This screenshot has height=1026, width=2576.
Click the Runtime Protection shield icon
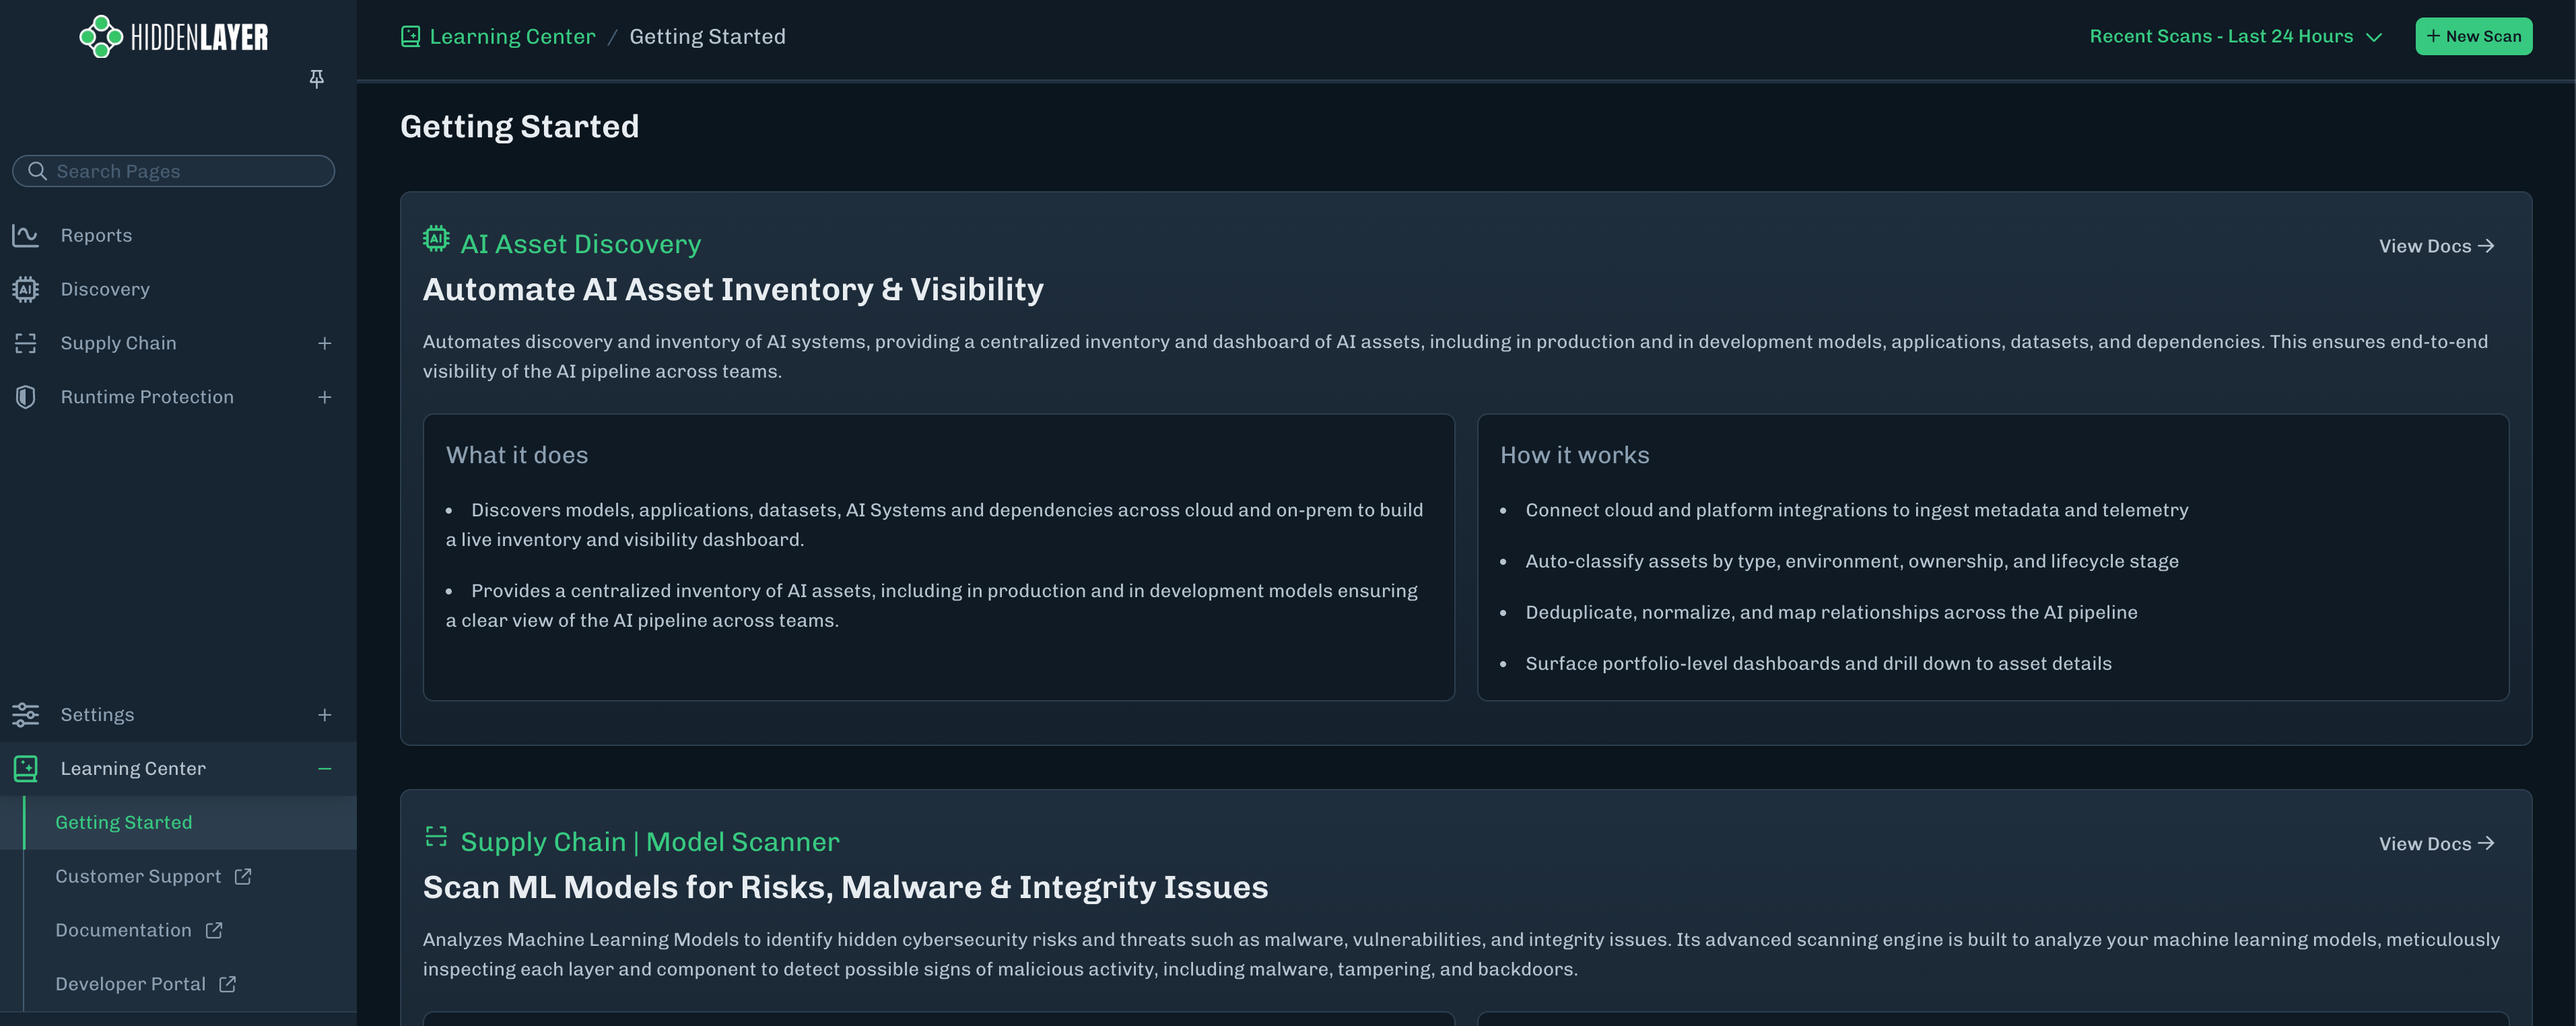(x=25, y=397)
